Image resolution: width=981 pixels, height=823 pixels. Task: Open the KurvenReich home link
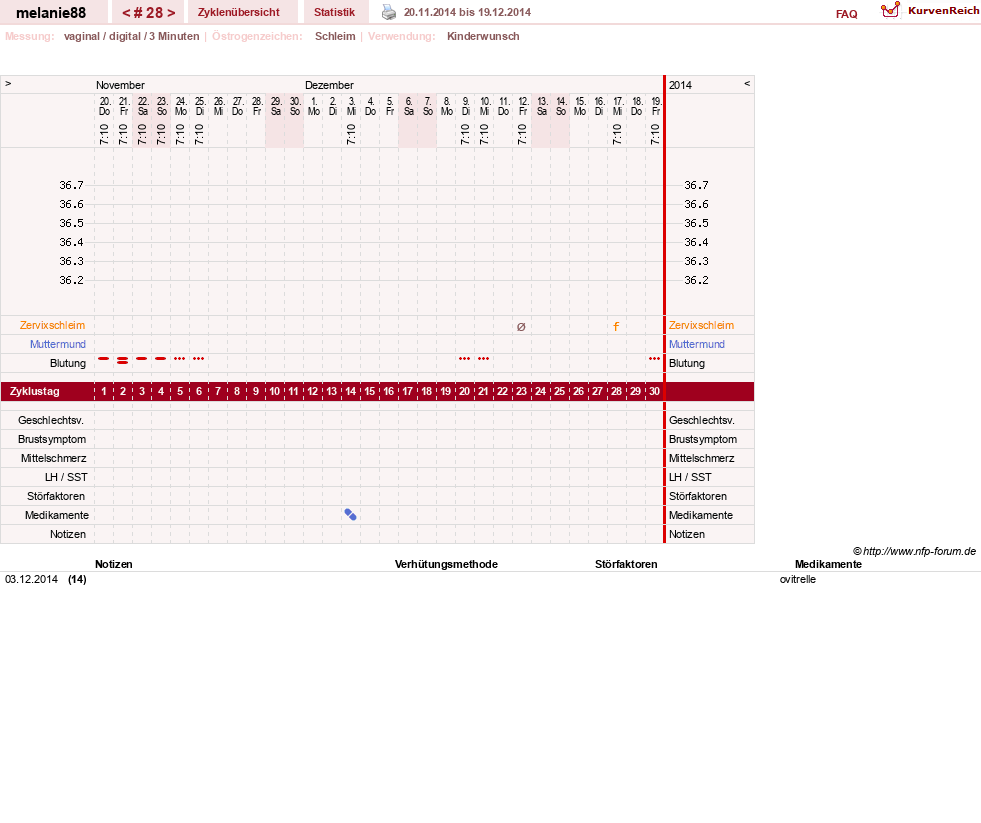[x=943, y=11]
